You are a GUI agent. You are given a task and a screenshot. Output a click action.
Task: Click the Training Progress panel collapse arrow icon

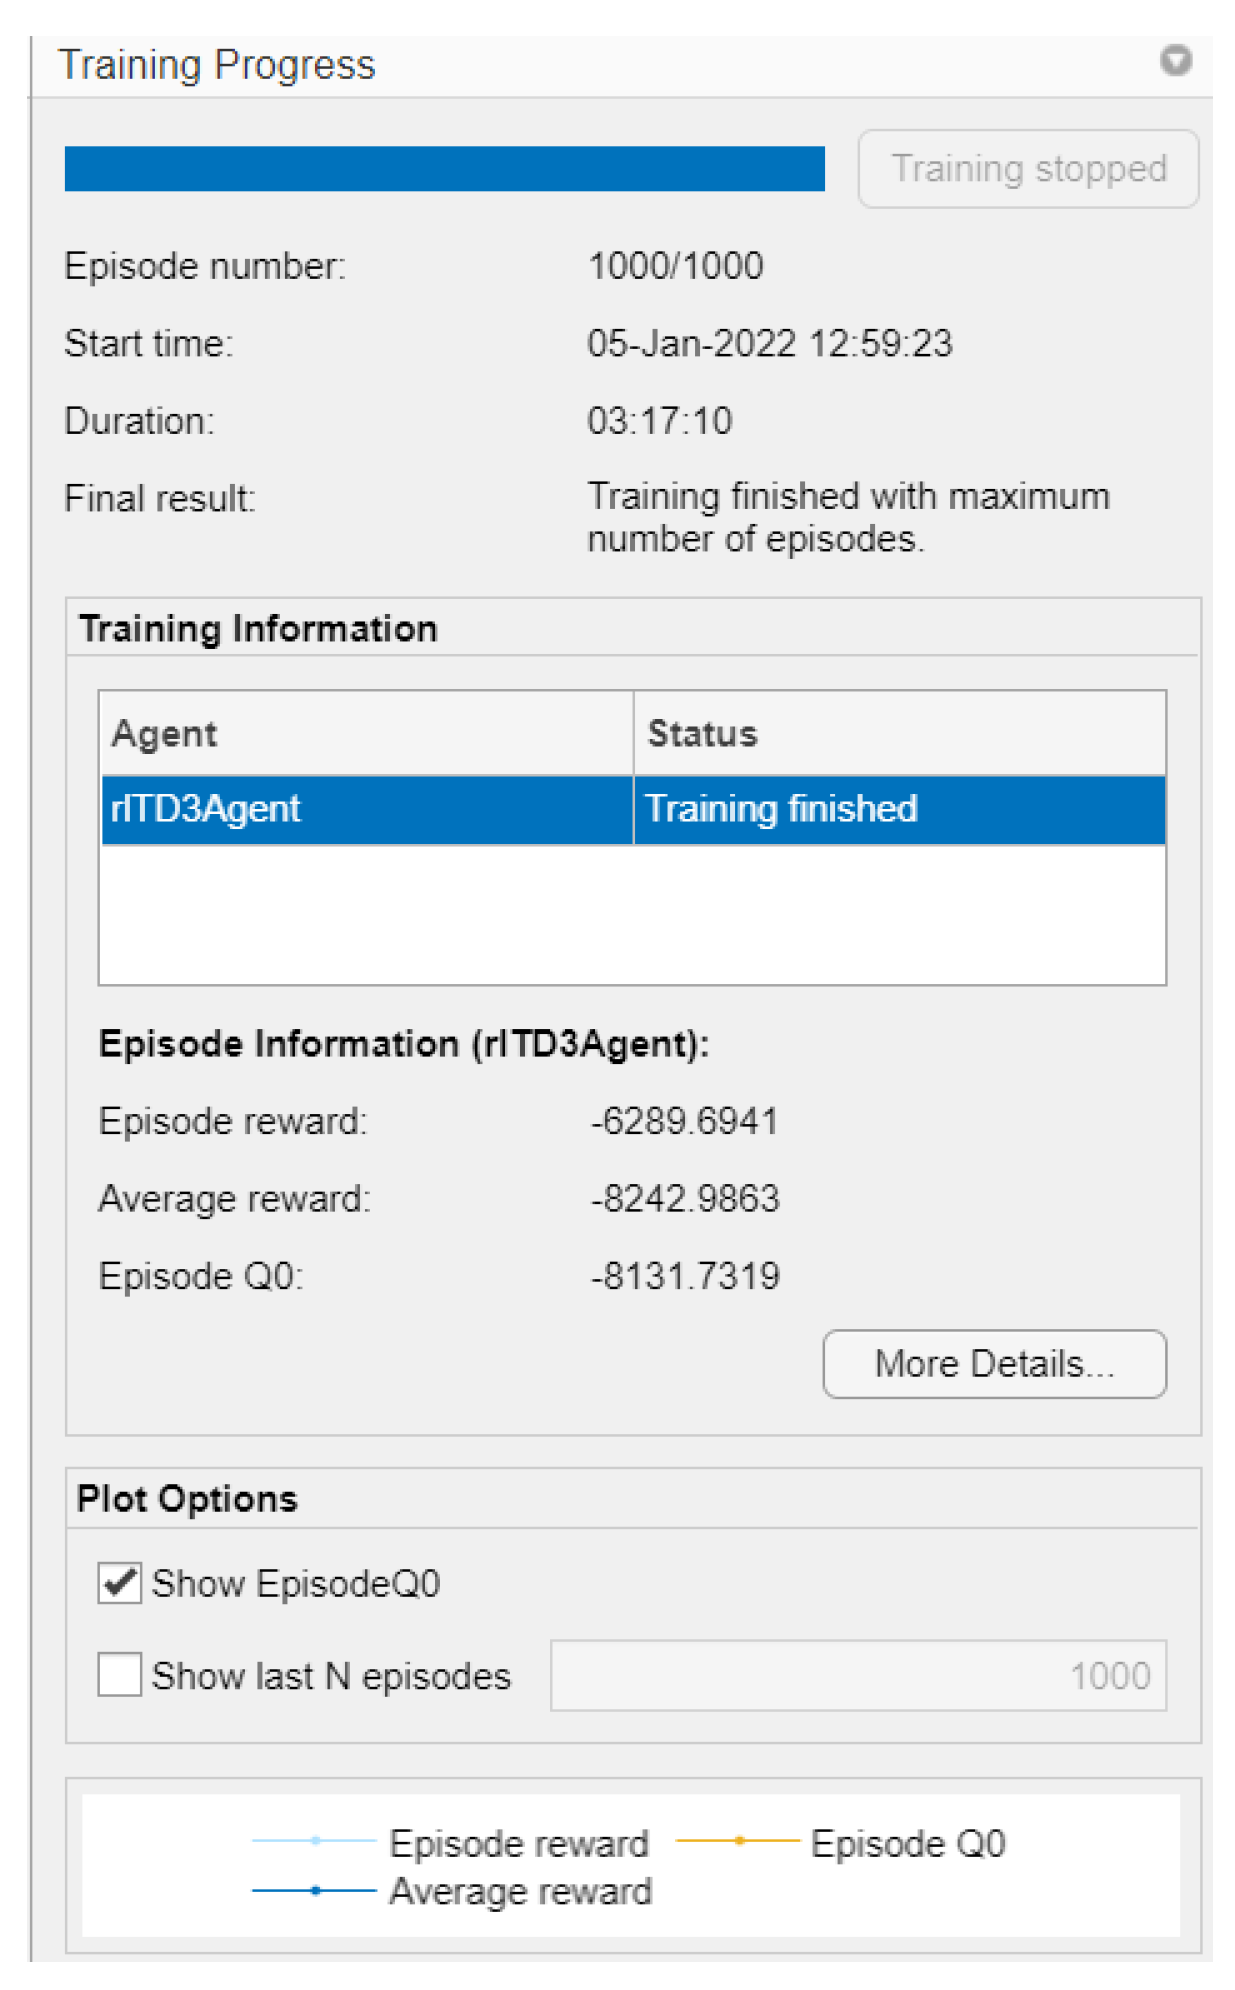[x=1175, y=61]
